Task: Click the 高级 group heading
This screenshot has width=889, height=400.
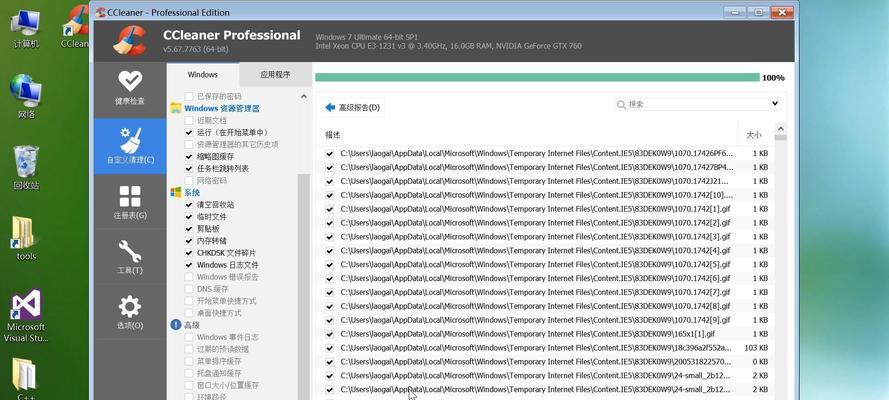Action: tap(192, 325)
